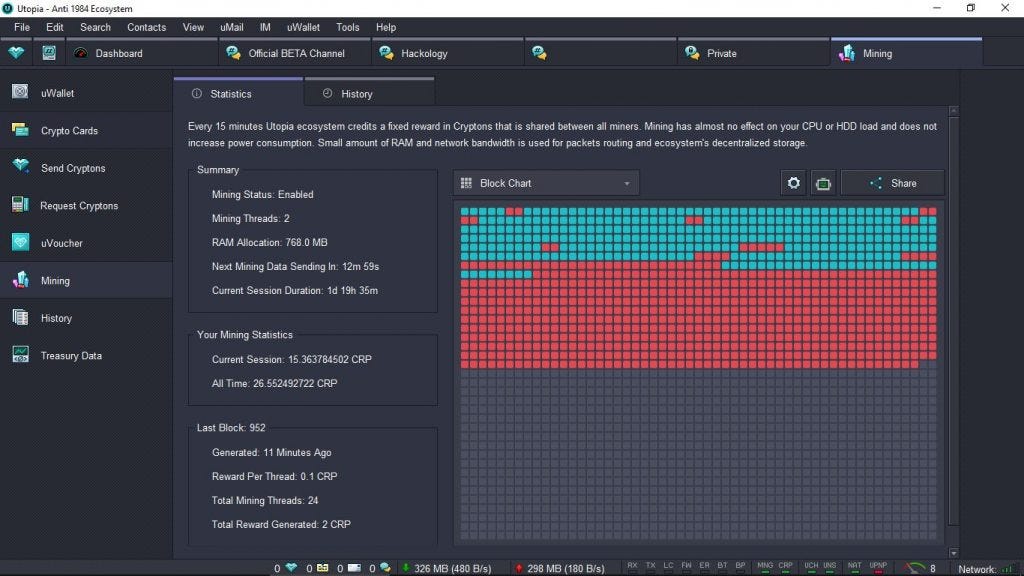Open the View menu
The image size is (1024, 576).
click(x=193, y=27)
